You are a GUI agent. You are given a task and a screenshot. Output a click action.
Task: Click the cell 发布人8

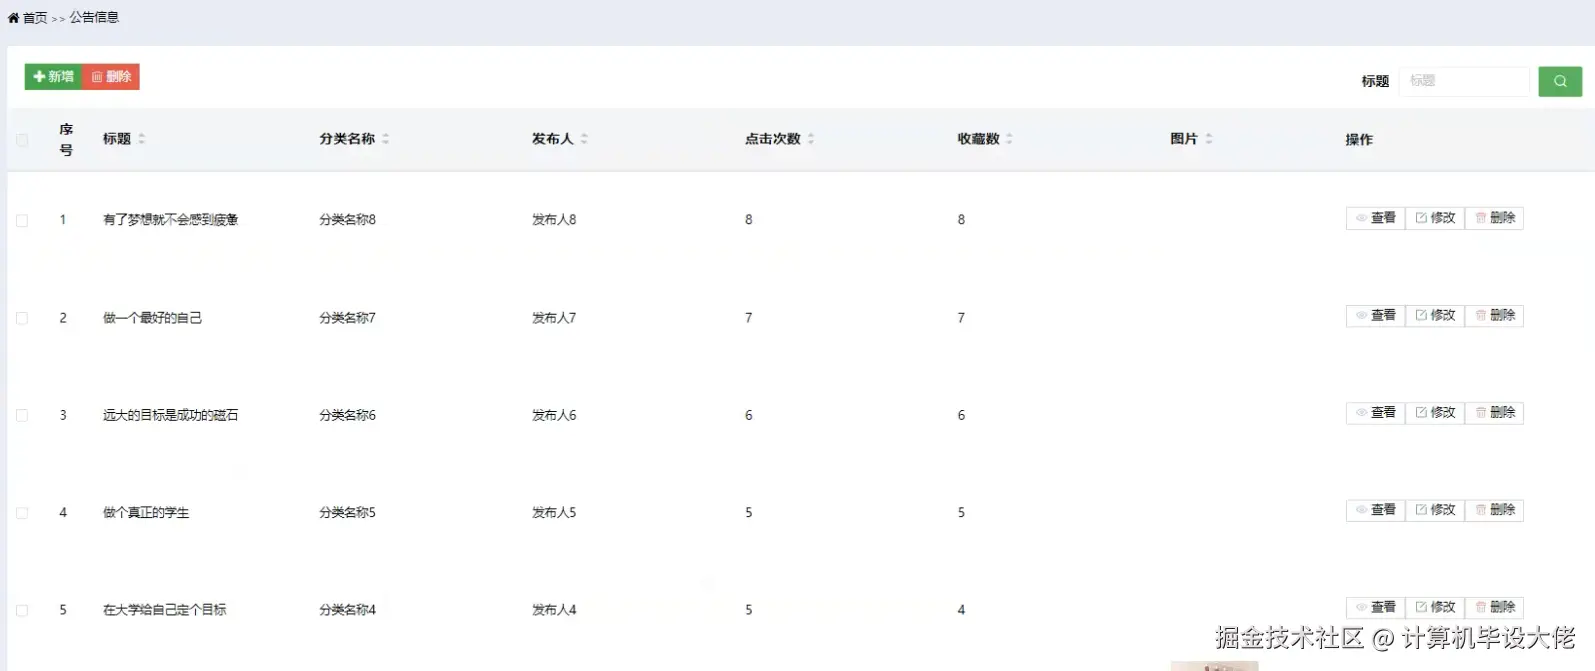554,220
